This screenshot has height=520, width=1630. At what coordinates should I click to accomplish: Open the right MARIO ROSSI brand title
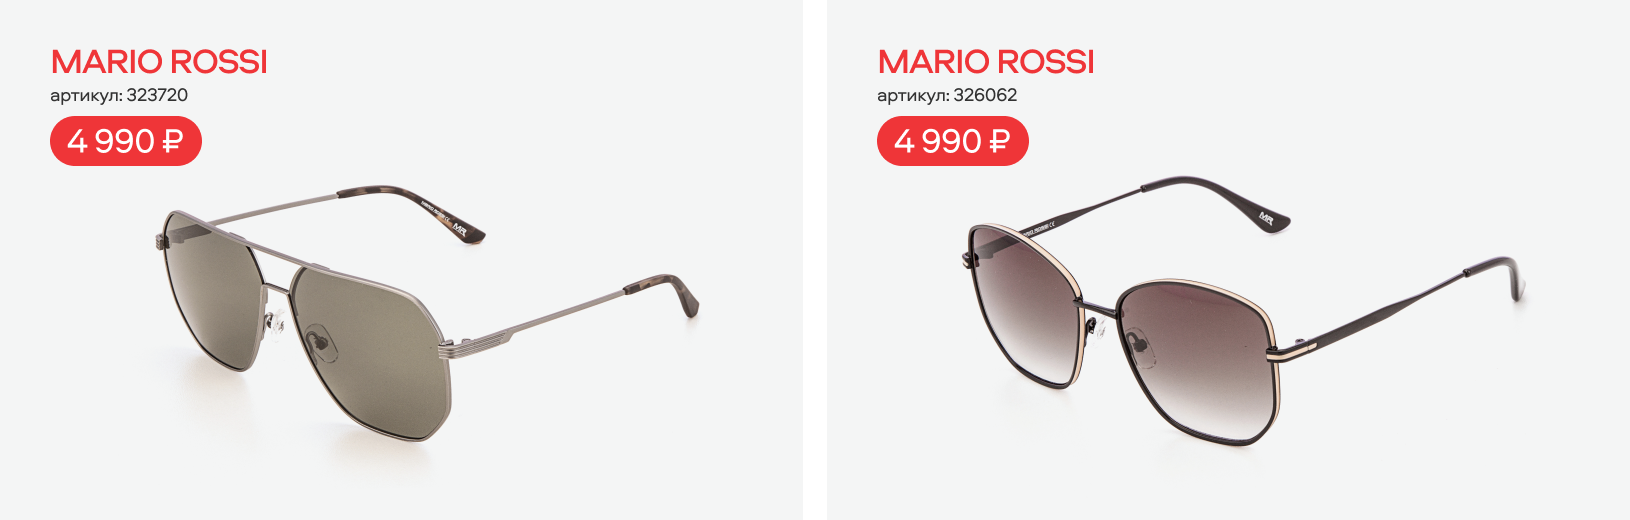click(x=986, y=62)
